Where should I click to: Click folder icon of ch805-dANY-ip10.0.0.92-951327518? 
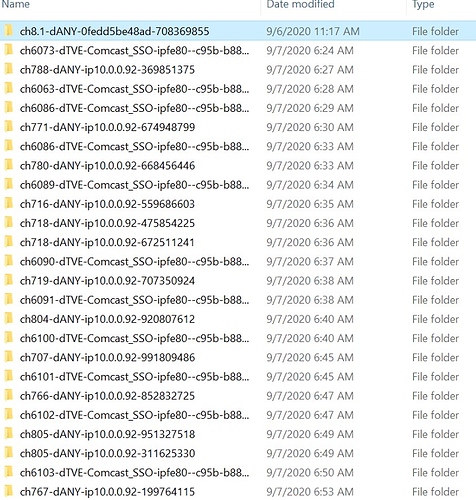[8, 434]
